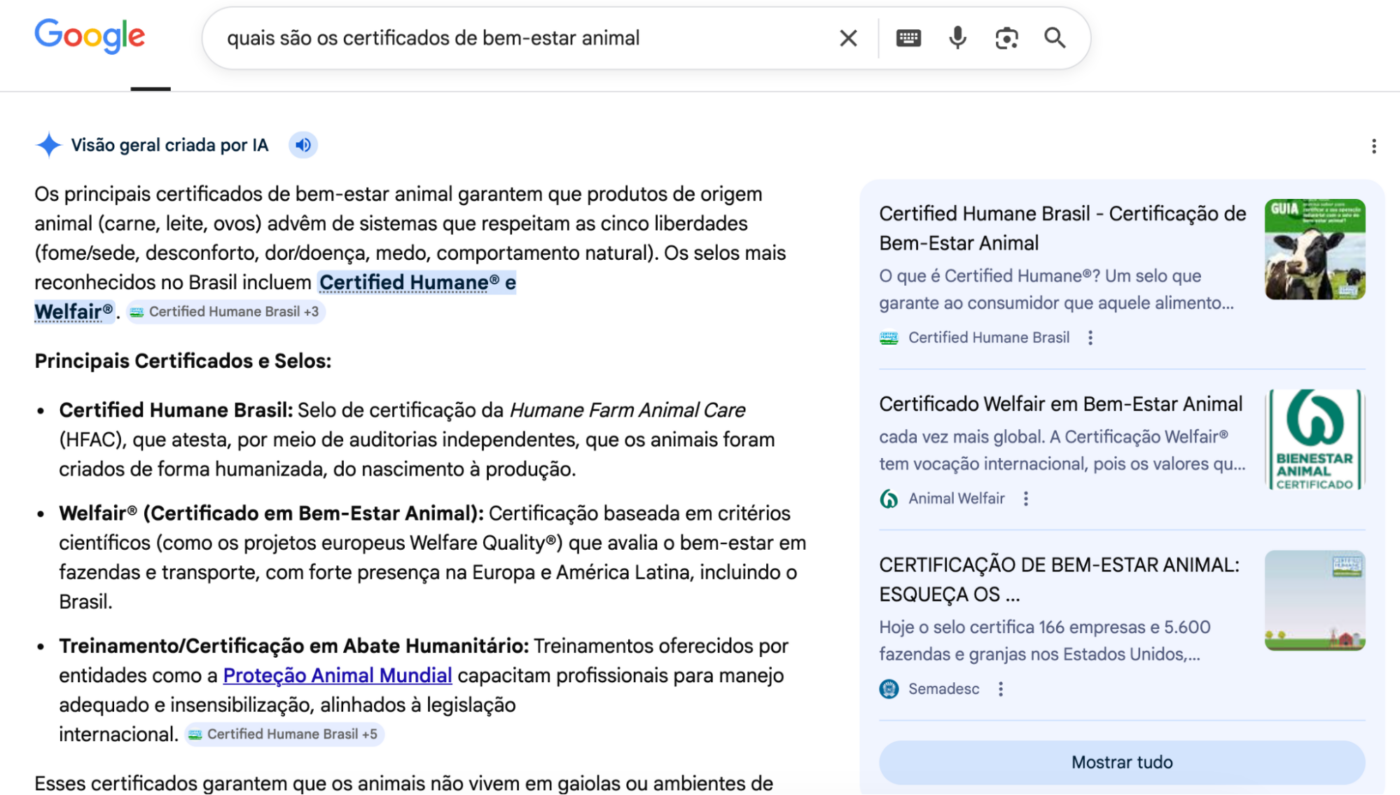Open the Bienestar Animal Certificado thumbnail
This screenshot has width=1400, height=795.
(x=1314, y=440)
